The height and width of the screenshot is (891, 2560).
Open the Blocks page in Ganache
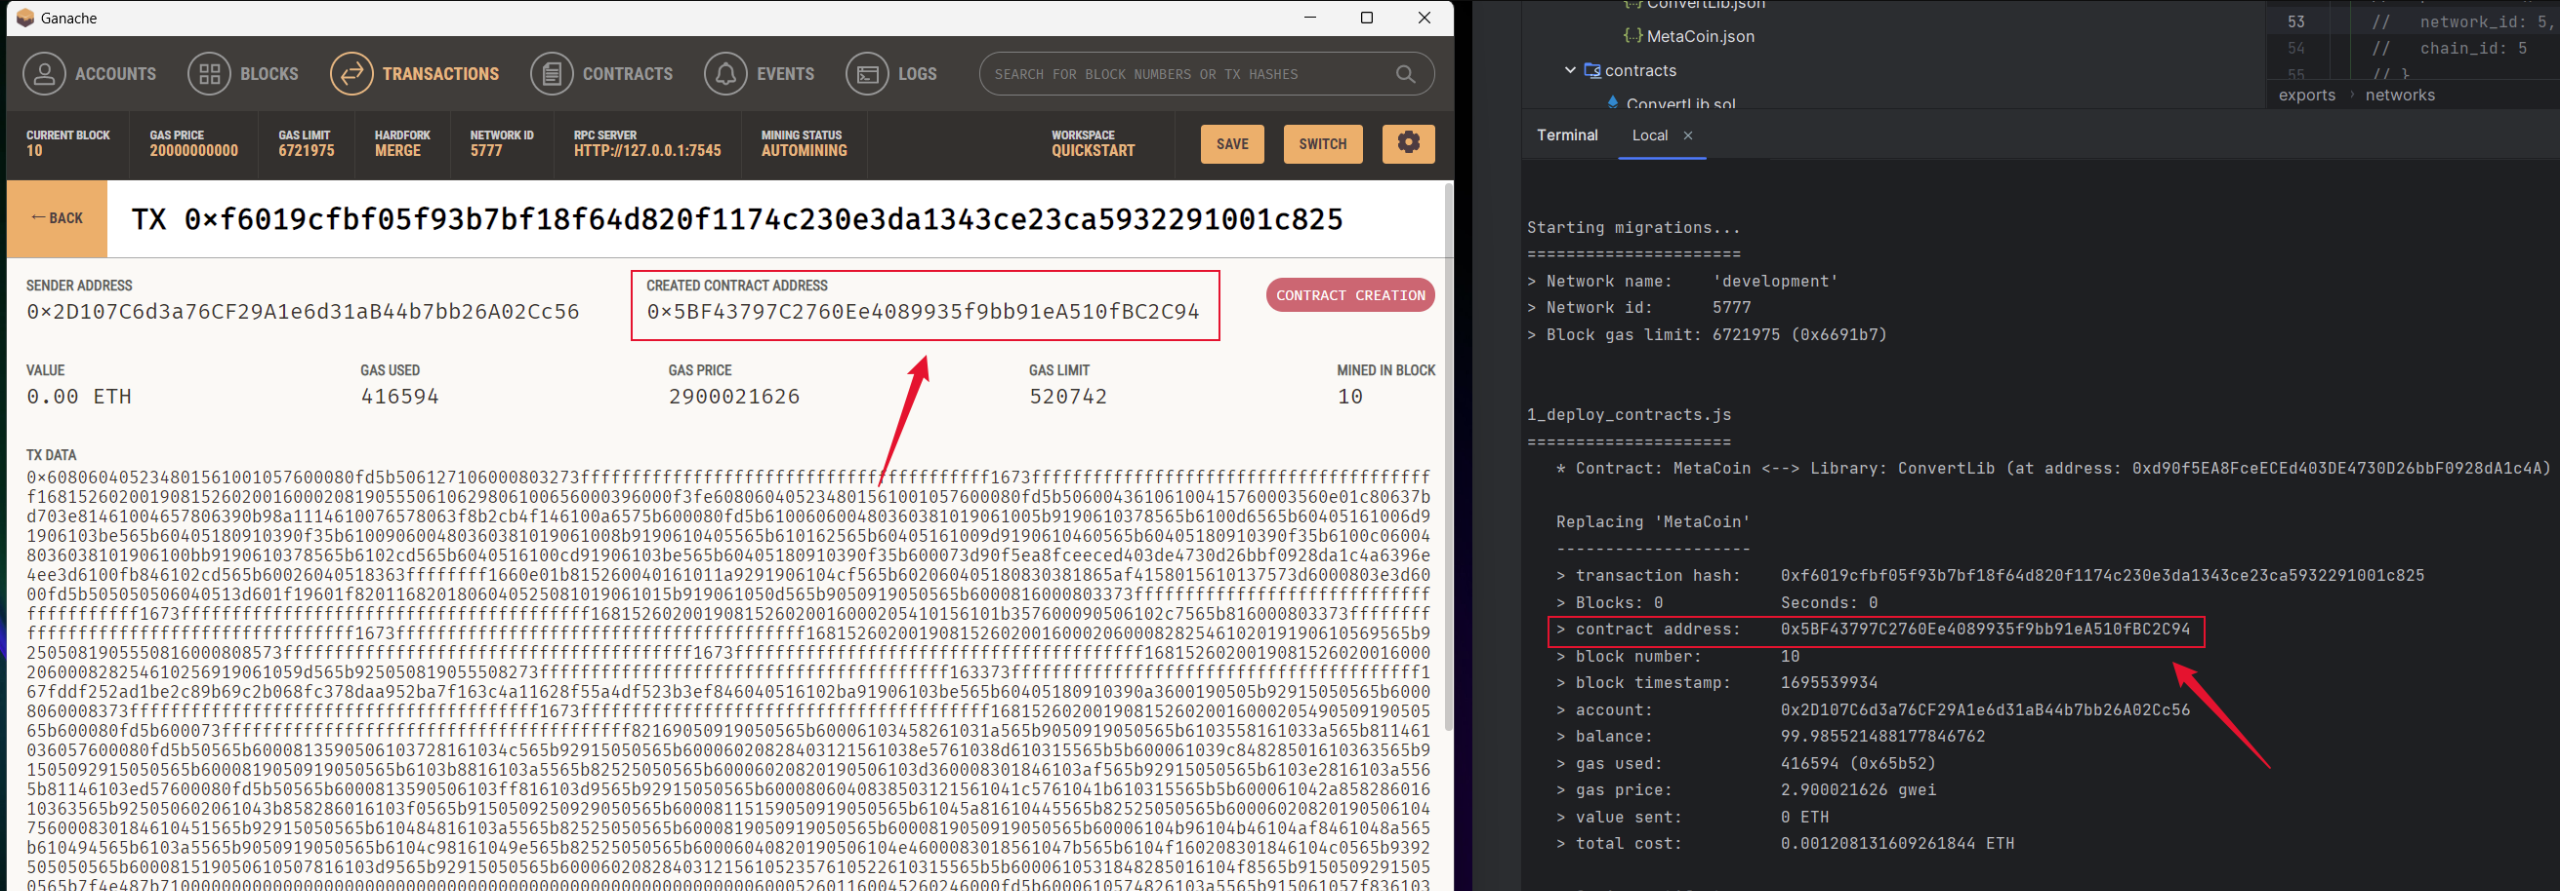pos(243,74)
